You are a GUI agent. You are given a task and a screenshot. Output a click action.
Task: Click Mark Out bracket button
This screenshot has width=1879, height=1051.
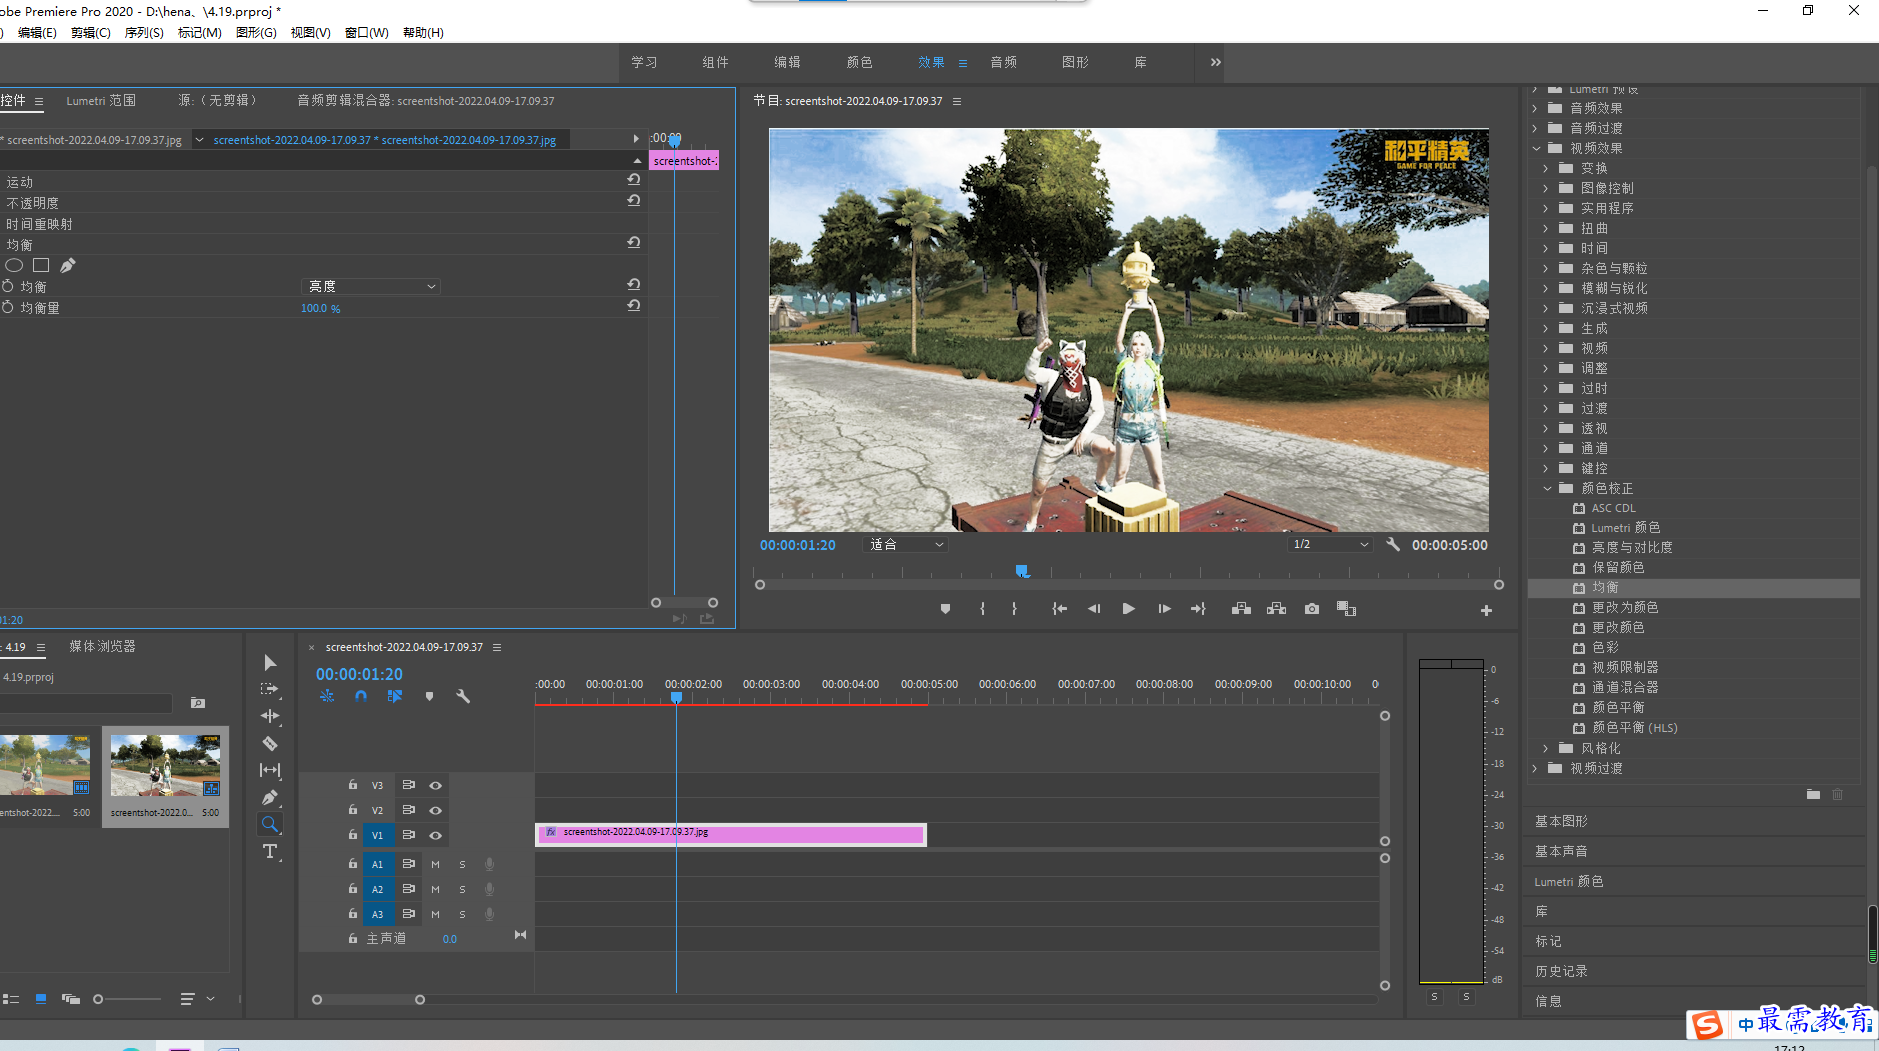1014,609
